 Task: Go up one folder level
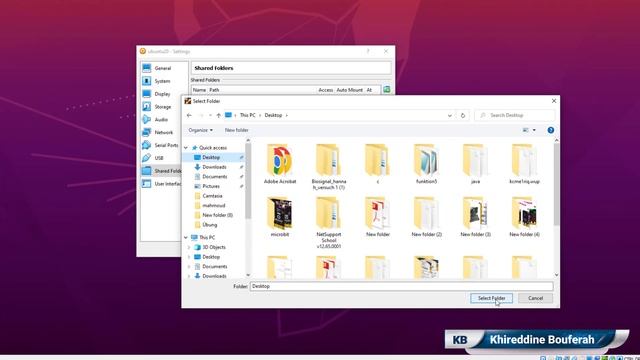click(219, 116)
